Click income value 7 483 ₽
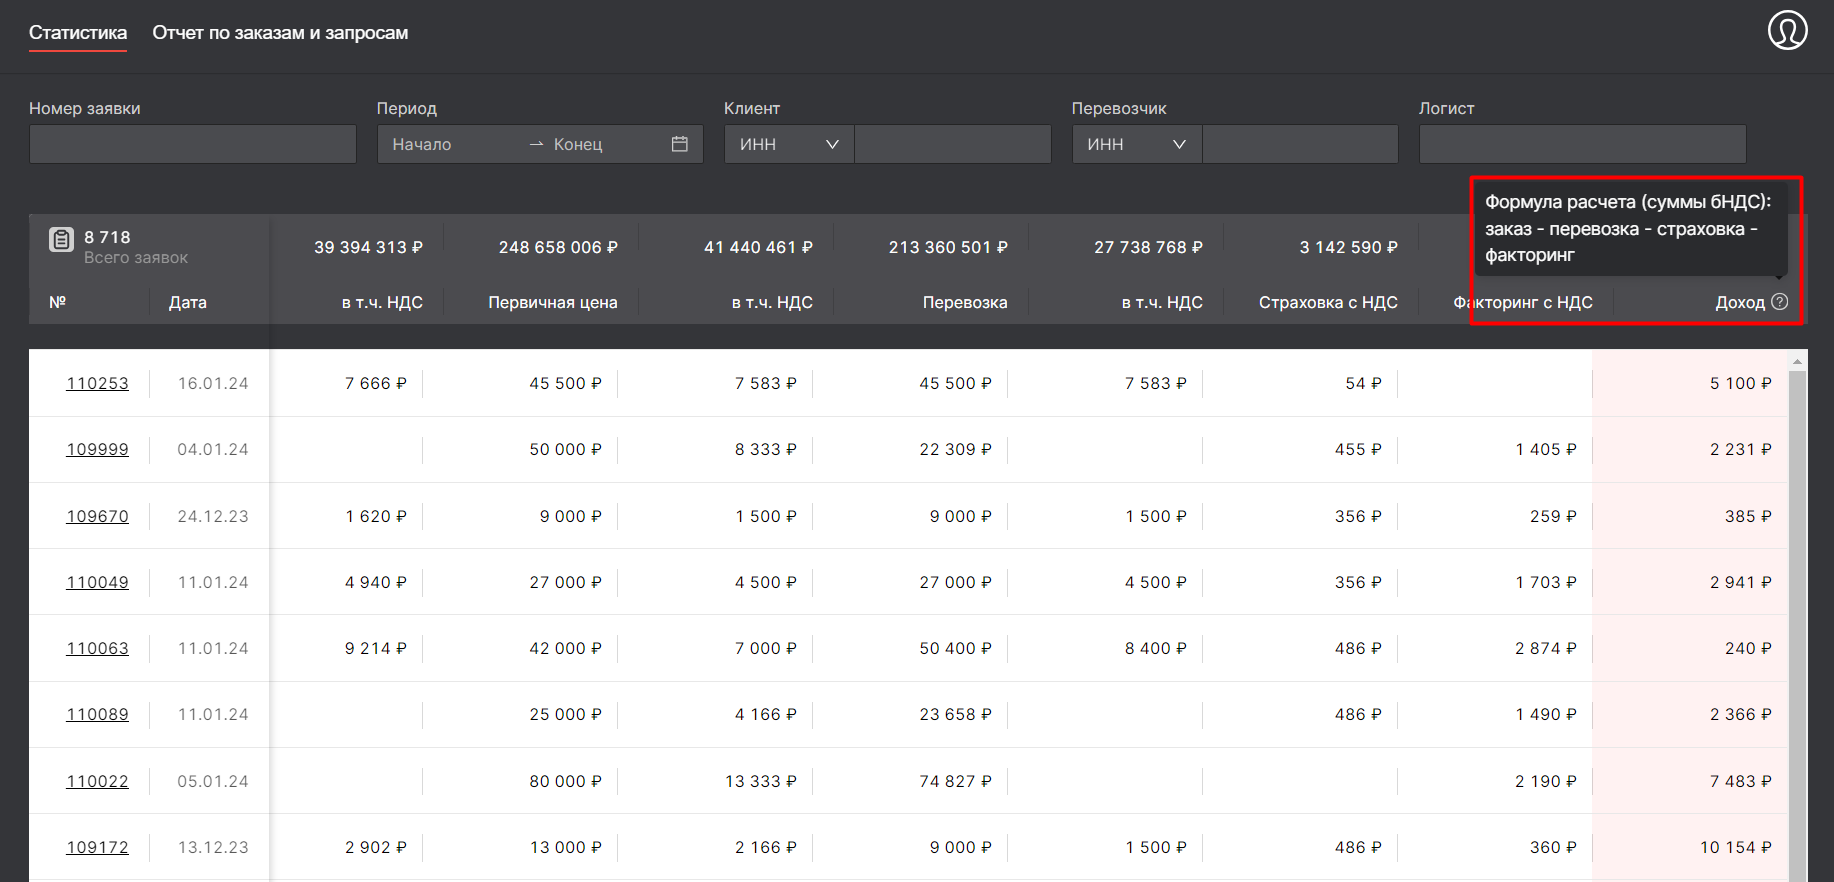The width and height of the screenshot is (1834, 882). 1740,781
